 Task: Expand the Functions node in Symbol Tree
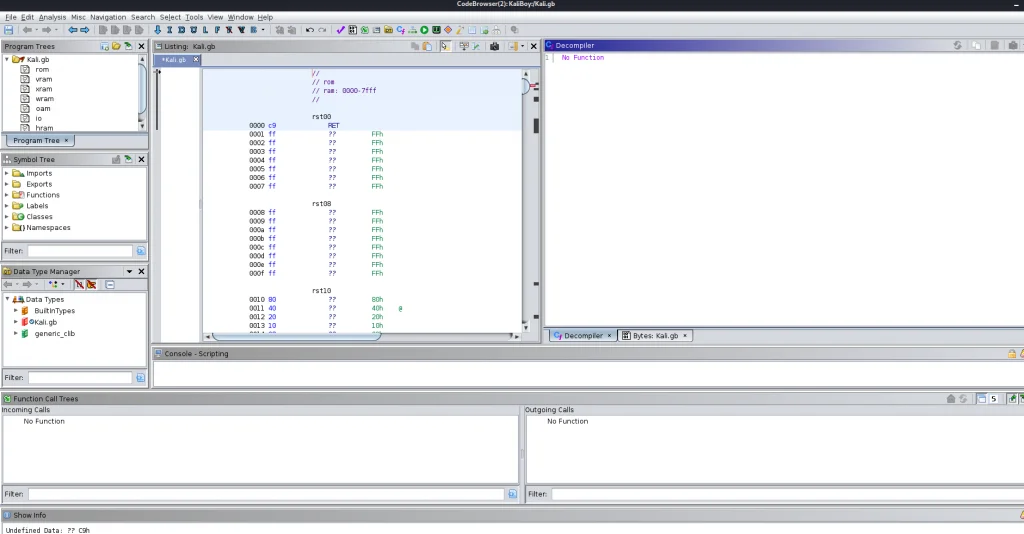(6, 195)
